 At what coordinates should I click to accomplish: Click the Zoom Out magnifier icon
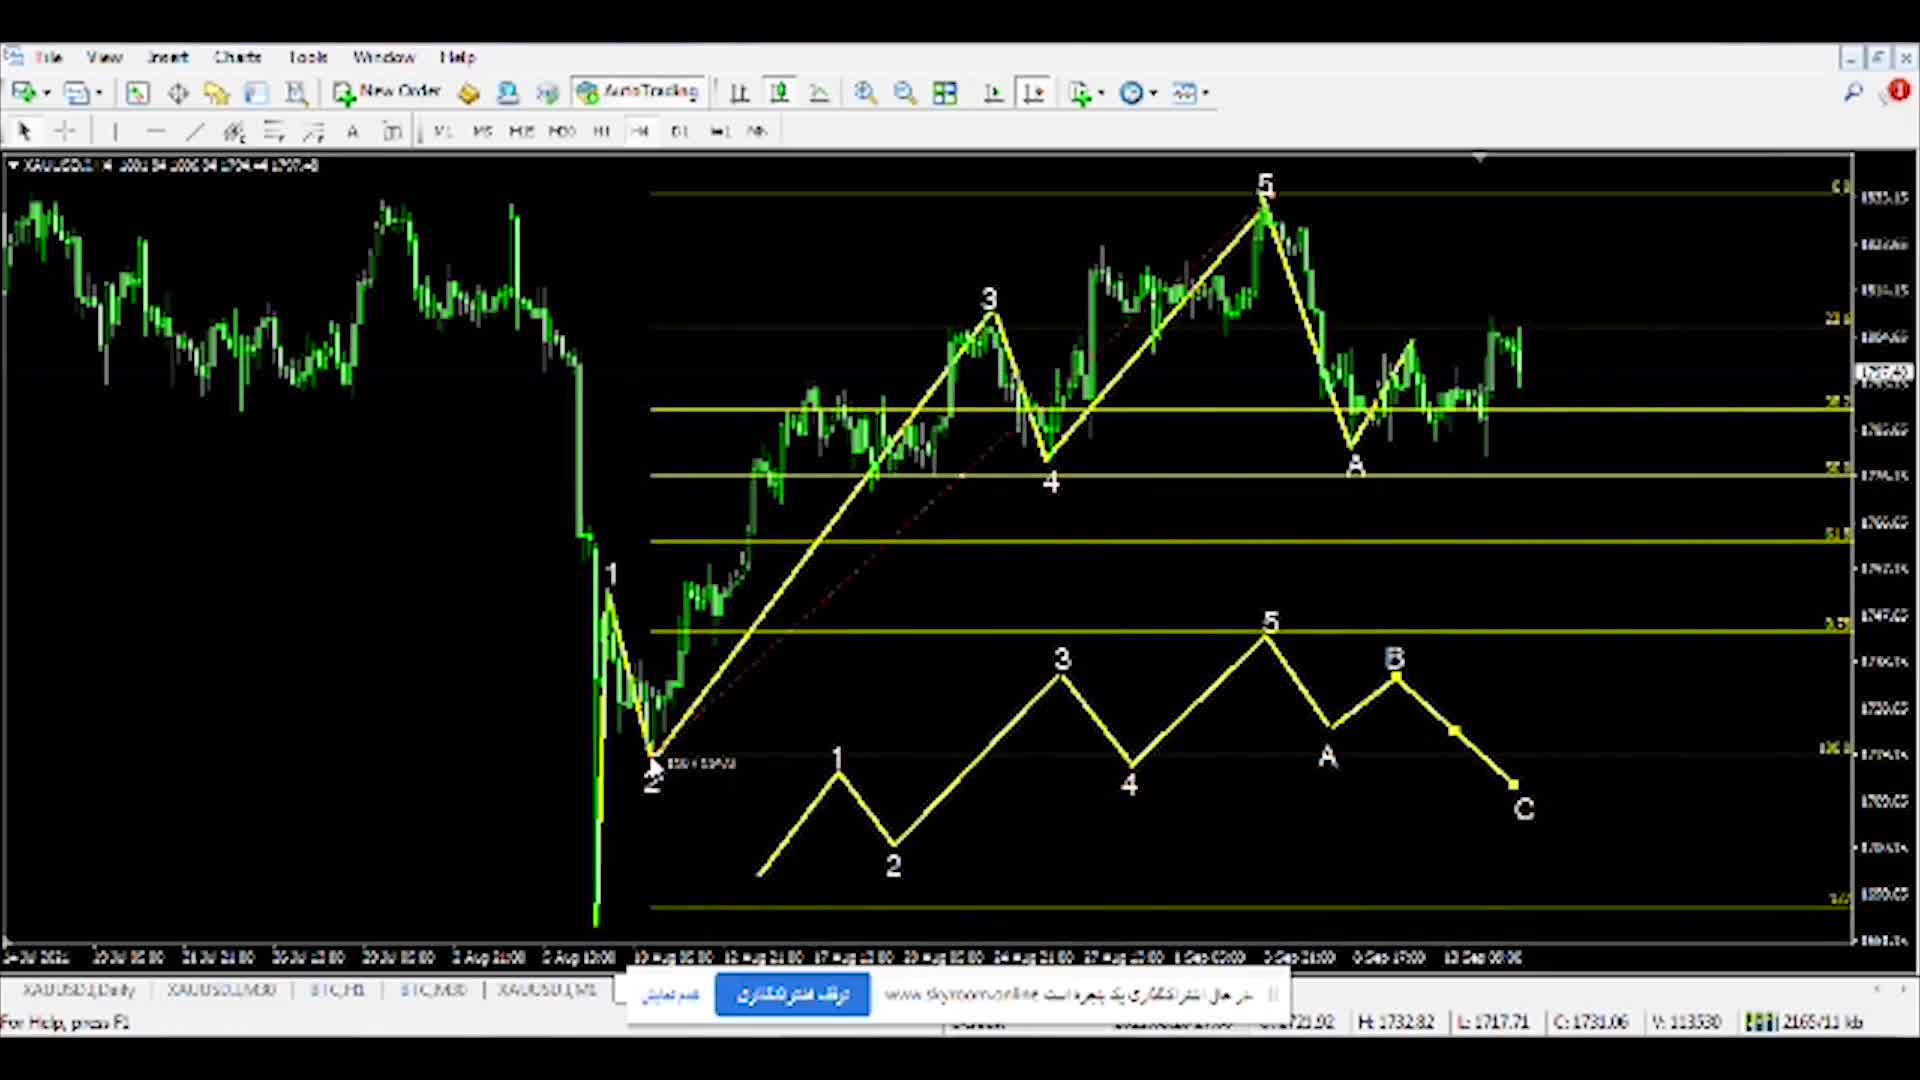tap(905, 93)
